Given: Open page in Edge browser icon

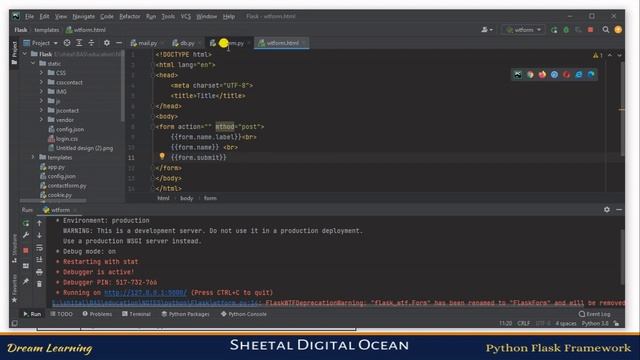Looking at the screenshot, I should pos(591,75).
